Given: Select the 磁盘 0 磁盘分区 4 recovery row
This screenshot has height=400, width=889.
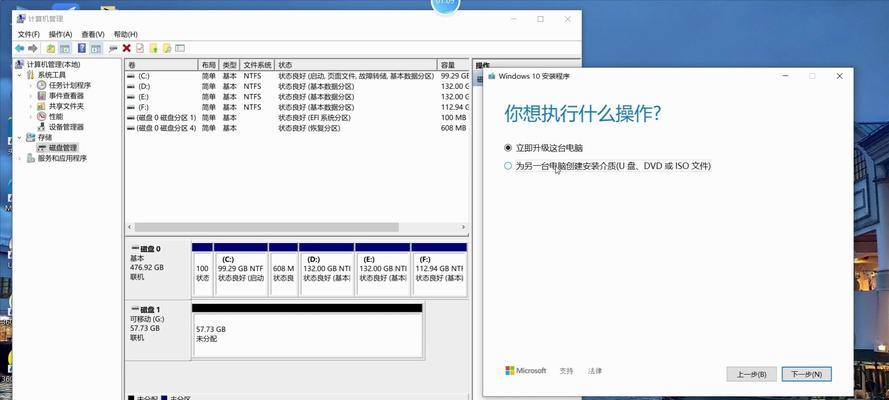Looking at the screenshot, I should point(298,128).
